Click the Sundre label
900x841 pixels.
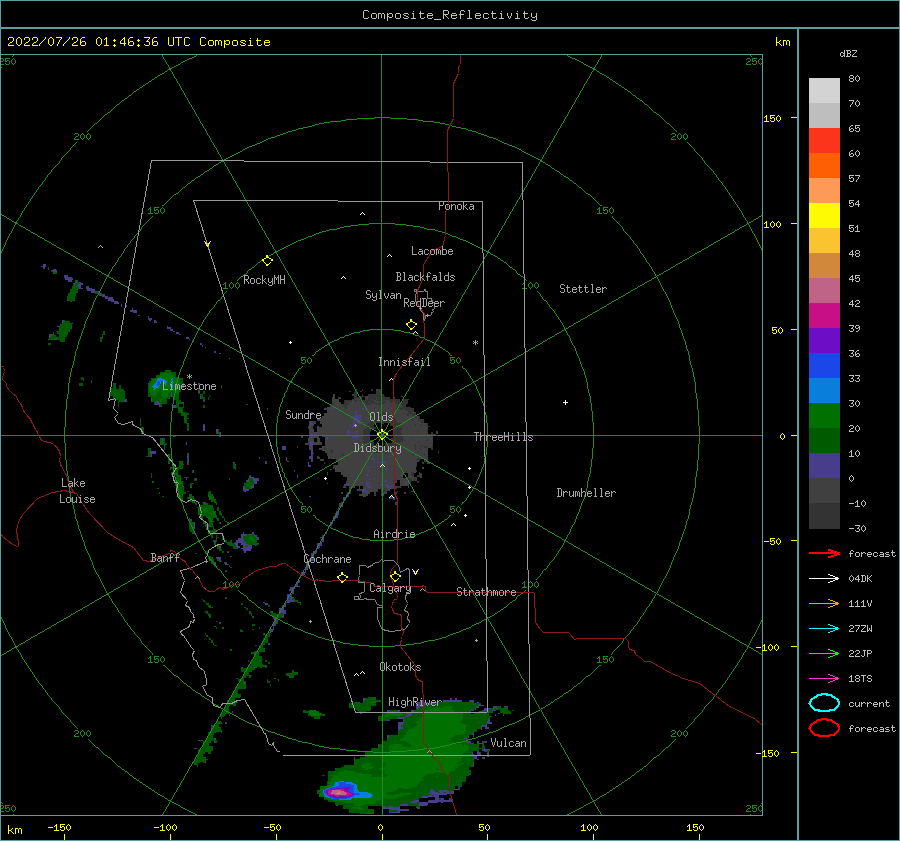[303, 414]
